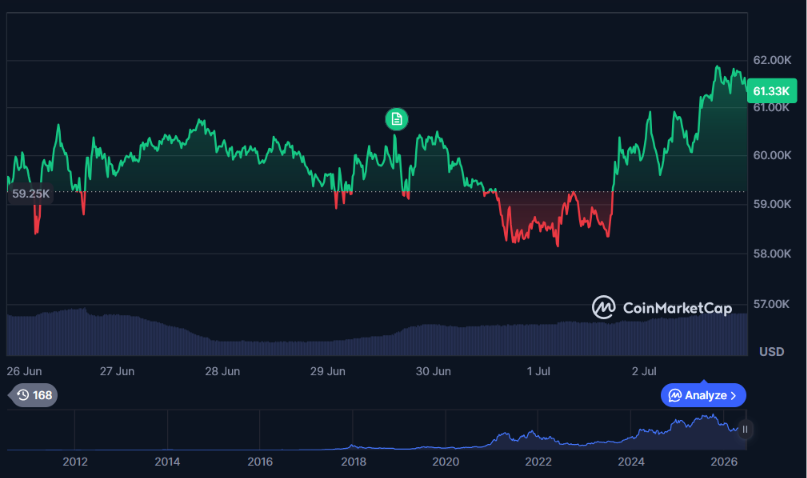Image resolution: width=807 pixels, height=478 pixels.
Task: Select the 61.33K current price tag
Action: (771, 91)
